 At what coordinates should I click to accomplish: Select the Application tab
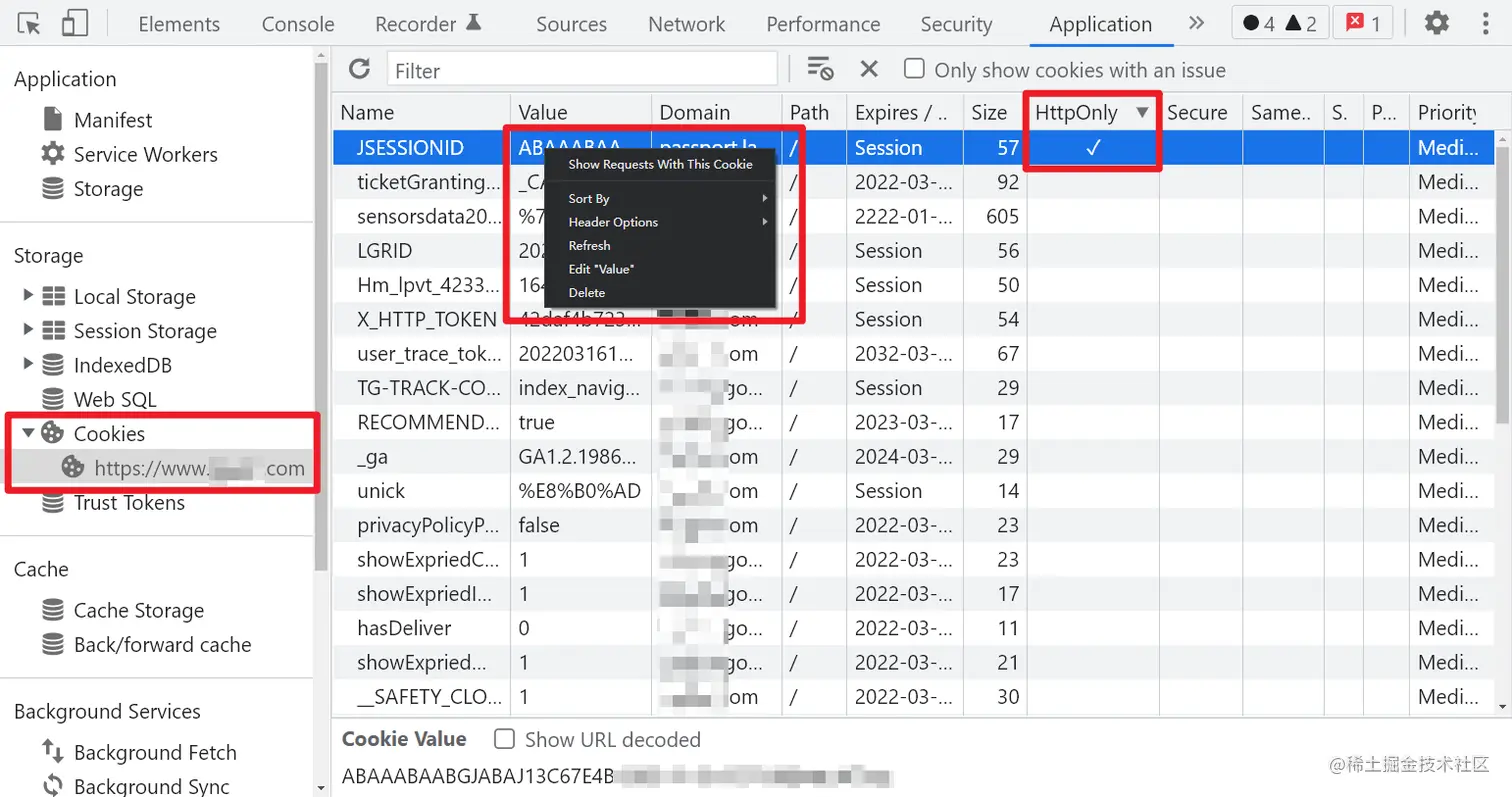[x=1100, y=24]
